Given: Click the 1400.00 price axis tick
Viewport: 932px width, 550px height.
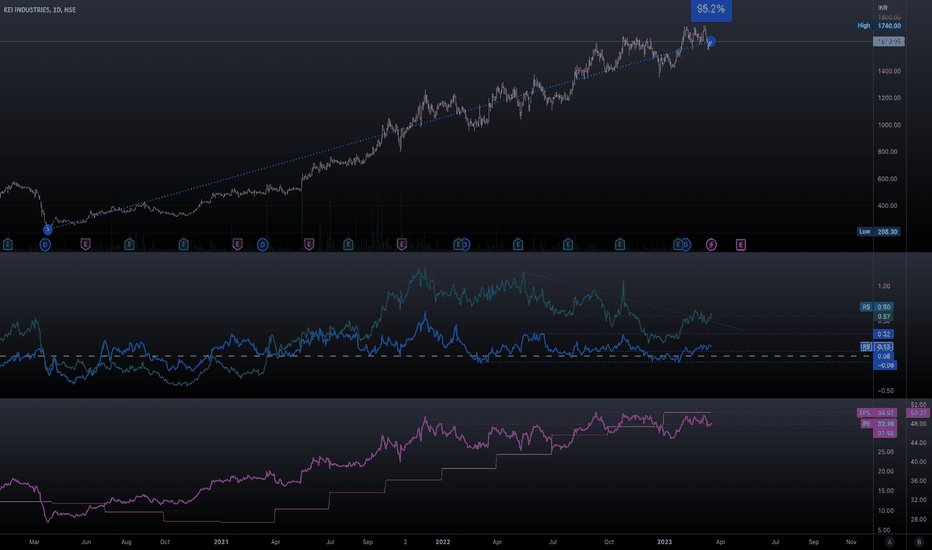Looking at the screenshot, I should tap(889, 71).
